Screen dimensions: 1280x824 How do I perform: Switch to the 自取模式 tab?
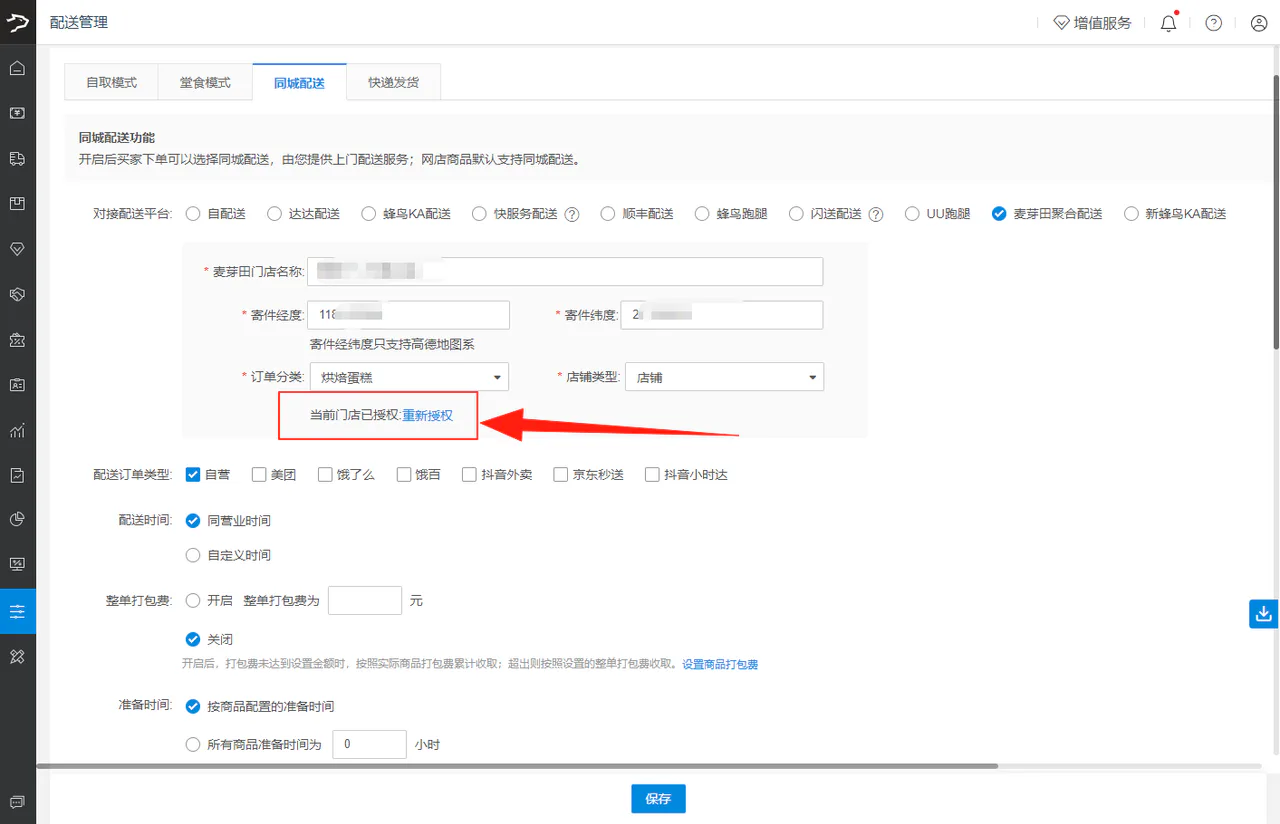[x=111, y=82]
